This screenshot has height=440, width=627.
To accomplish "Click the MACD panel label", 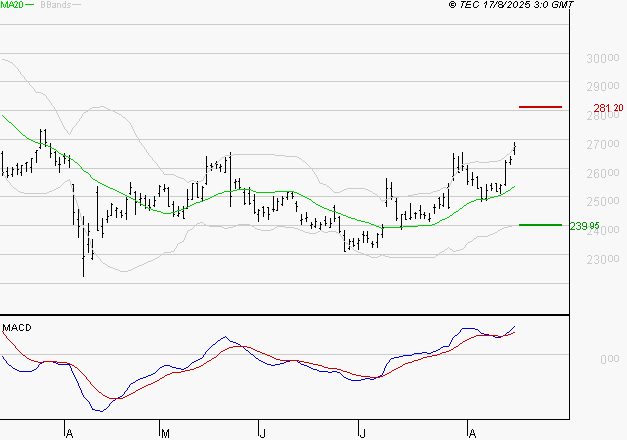I will pyautogui.click(x=17, y=328).
